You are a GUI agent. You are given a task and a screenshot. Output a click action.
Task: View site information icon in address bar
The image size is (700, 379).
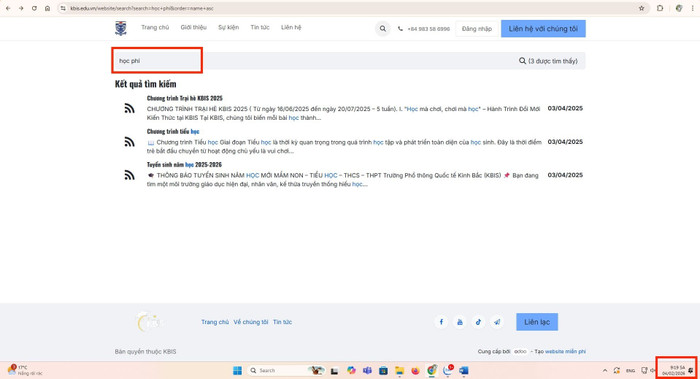[63, 8]
